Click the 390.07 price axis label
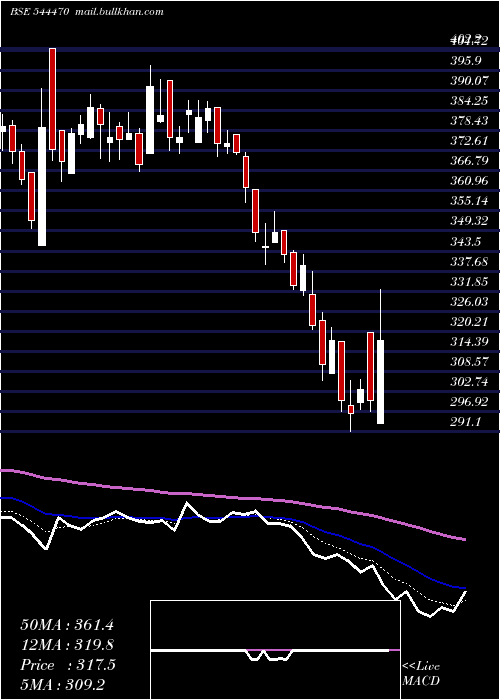 [x=469, y=81]
